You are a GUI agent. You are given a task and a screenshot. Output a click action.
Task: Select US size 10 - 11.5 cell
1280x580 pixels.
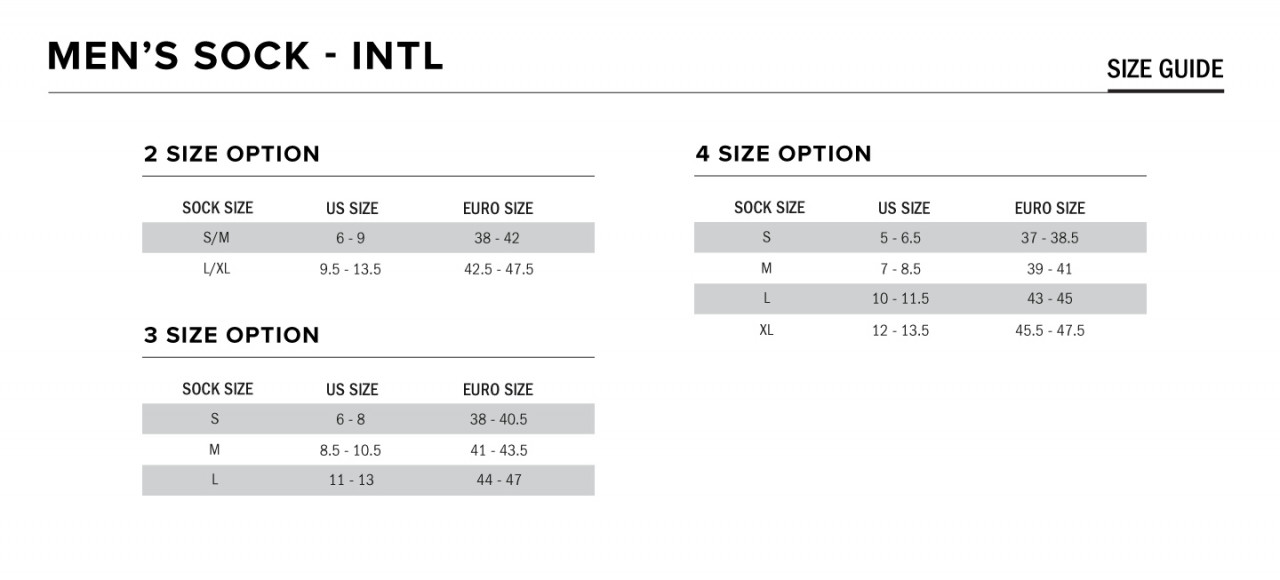(900, 299)
